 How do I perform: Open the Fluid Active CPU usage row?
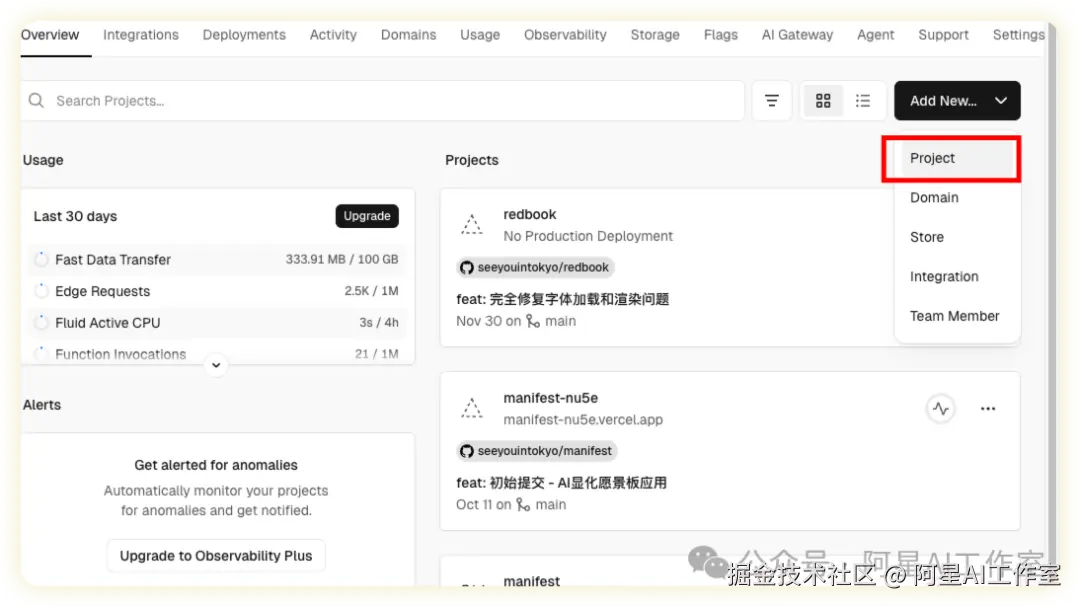point(217,322)
